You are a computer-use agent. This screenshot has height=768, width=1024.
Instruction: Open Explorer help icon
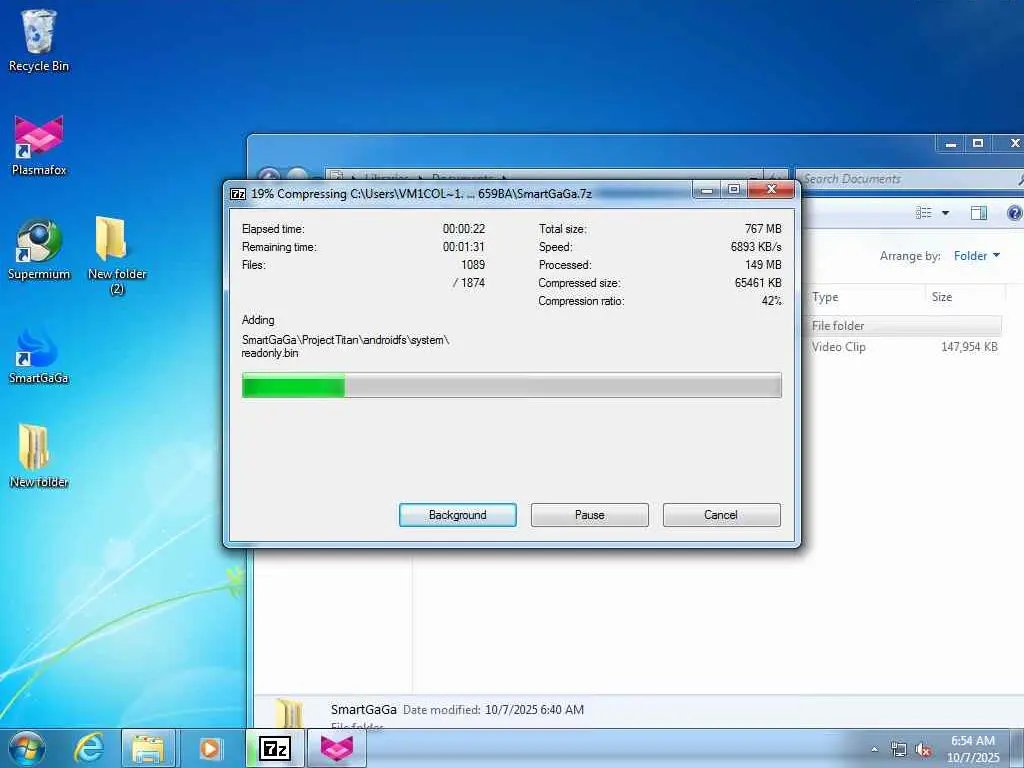pos(1014,213)
